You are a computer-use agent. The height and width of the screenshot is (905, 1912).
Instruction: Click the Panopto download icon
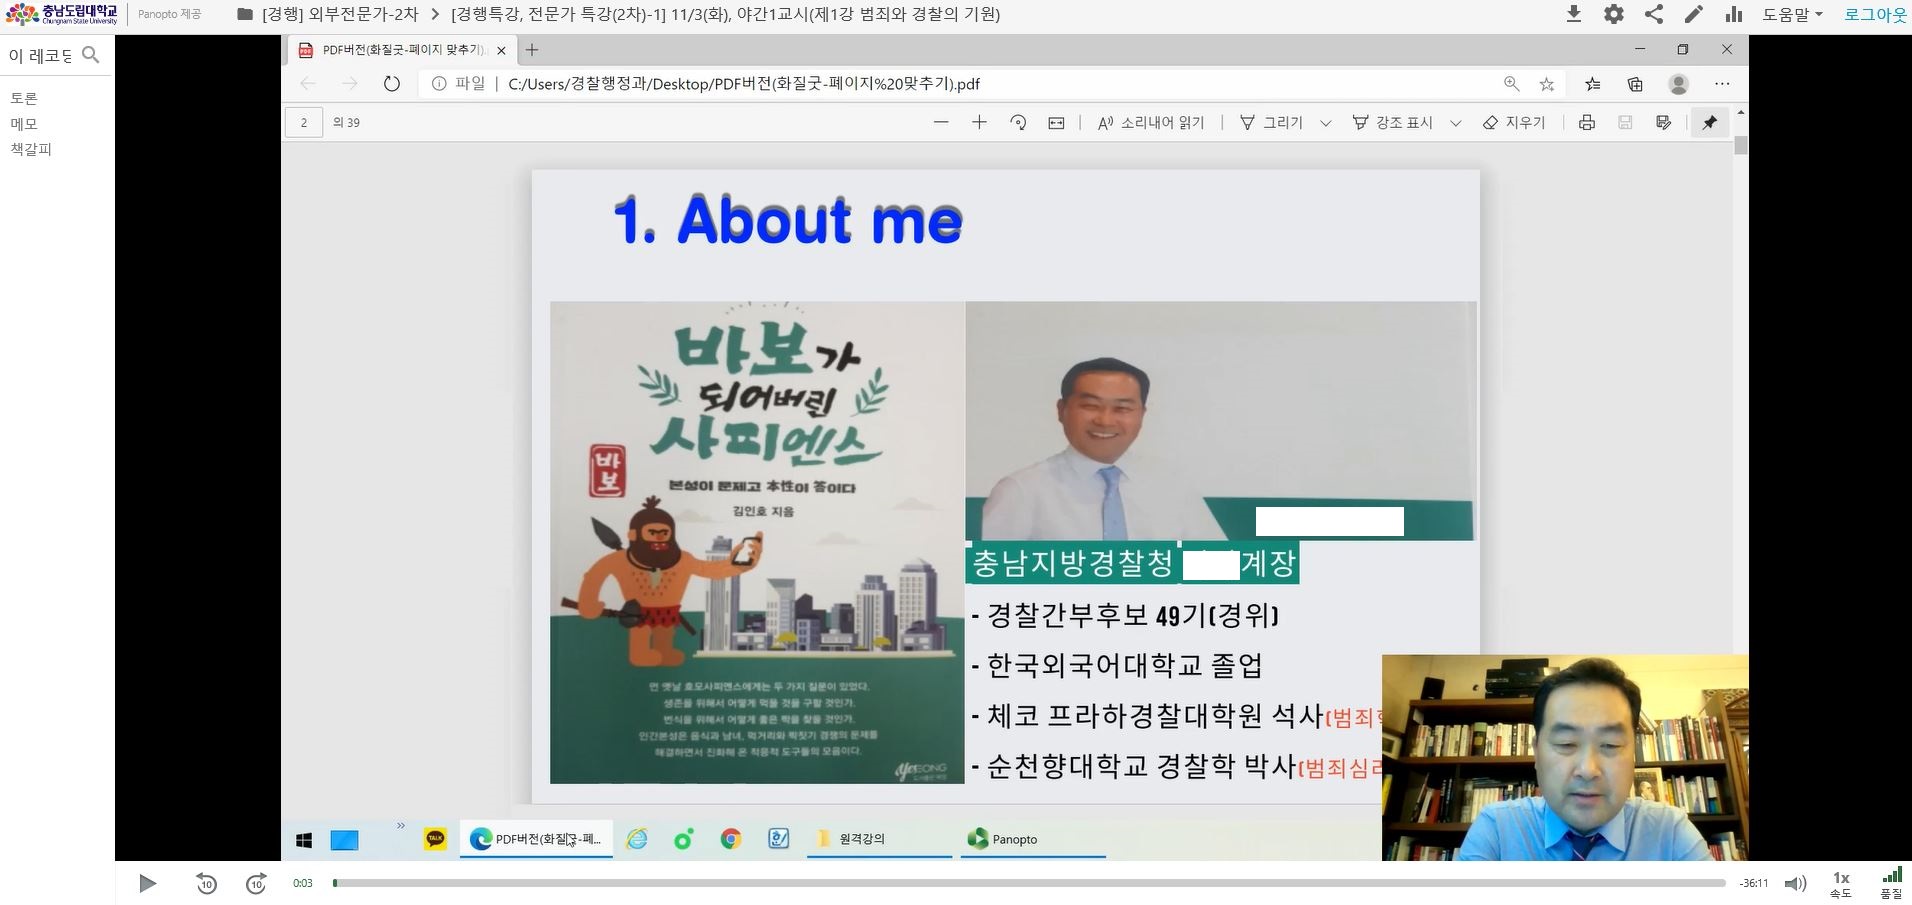click(x=1573, y=14)
